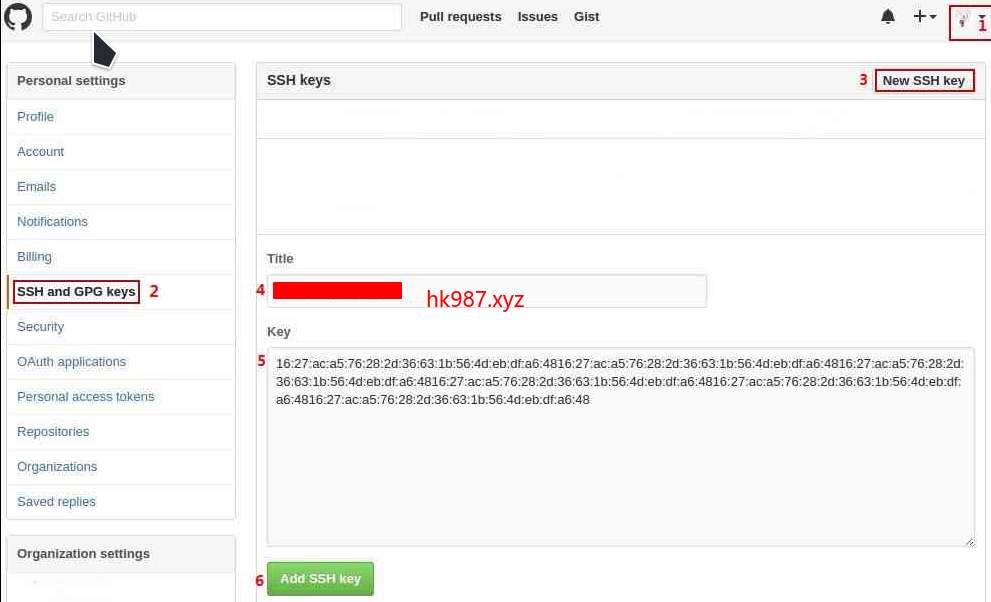Viewport: 991px width, 602px height.
Task: Focus the Search GitHub field
Action: [222, 17]
